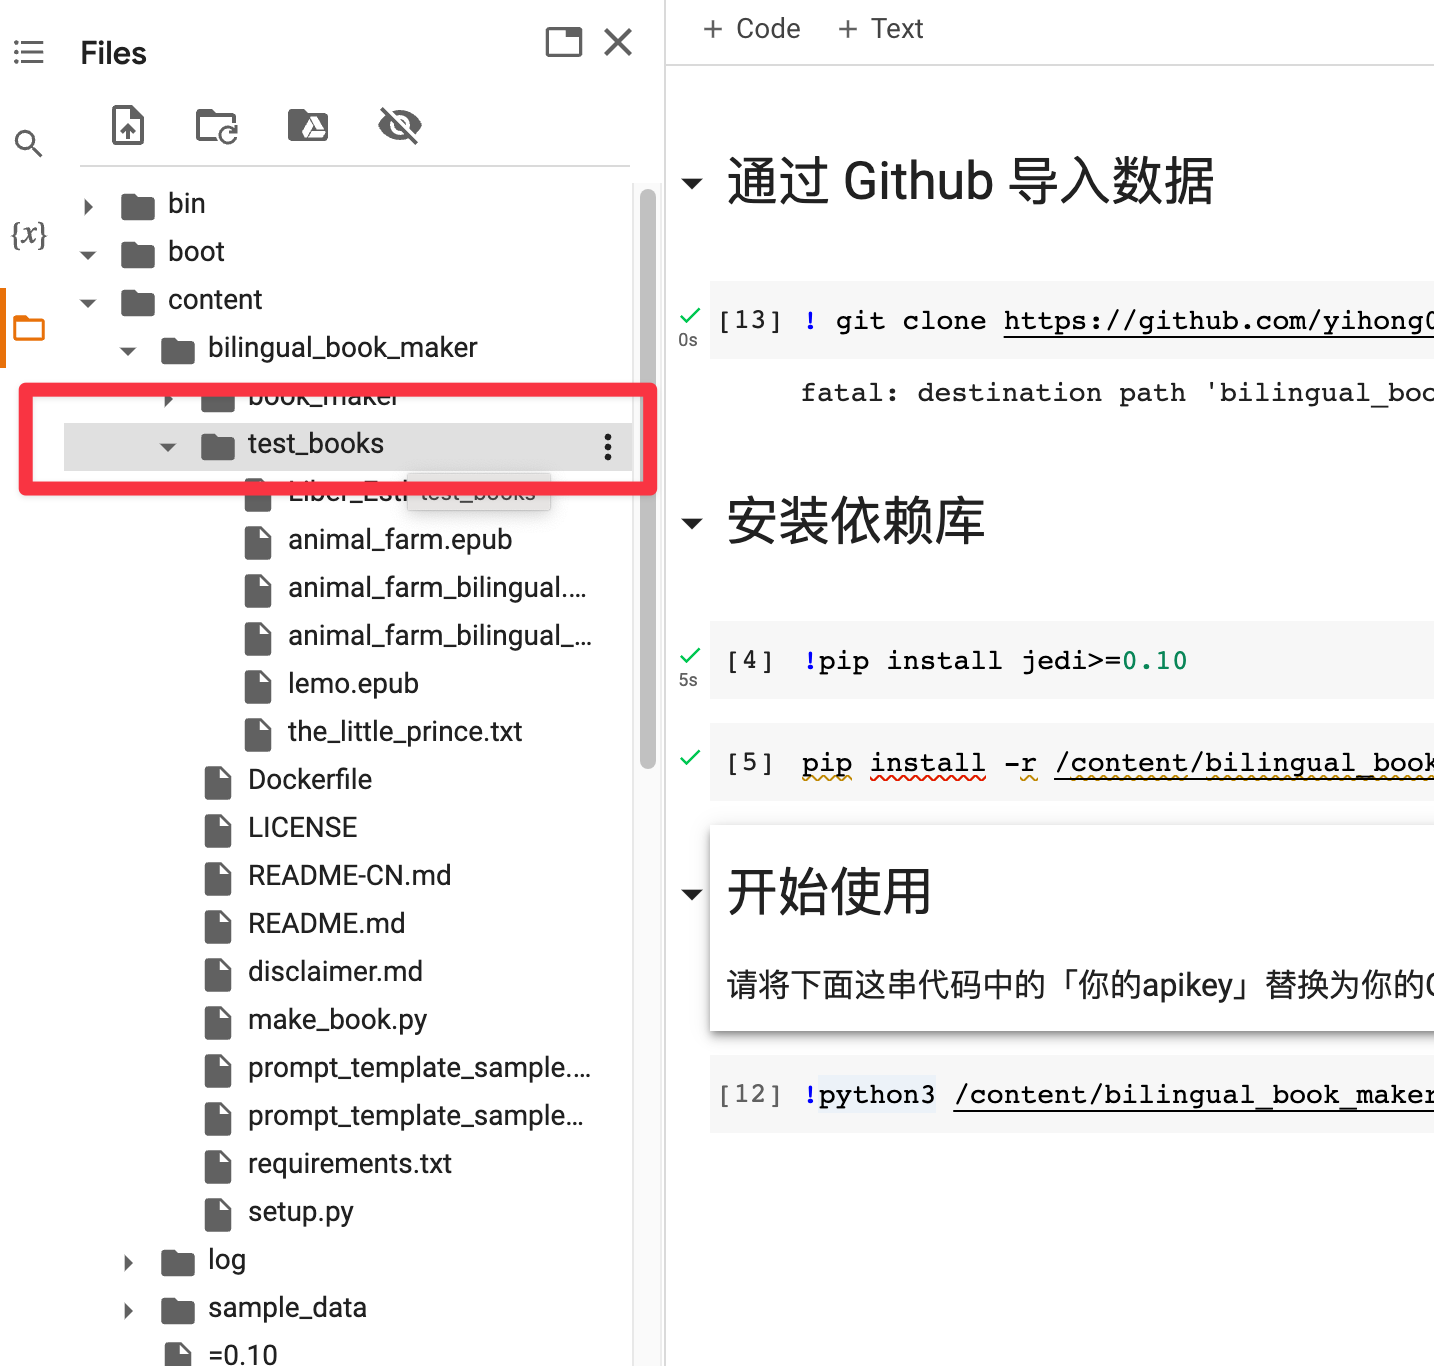The width and height of the screenshot is (1434, 1366).
Task: Select the Files icon in the sidebar
Action: pos(27,327)
